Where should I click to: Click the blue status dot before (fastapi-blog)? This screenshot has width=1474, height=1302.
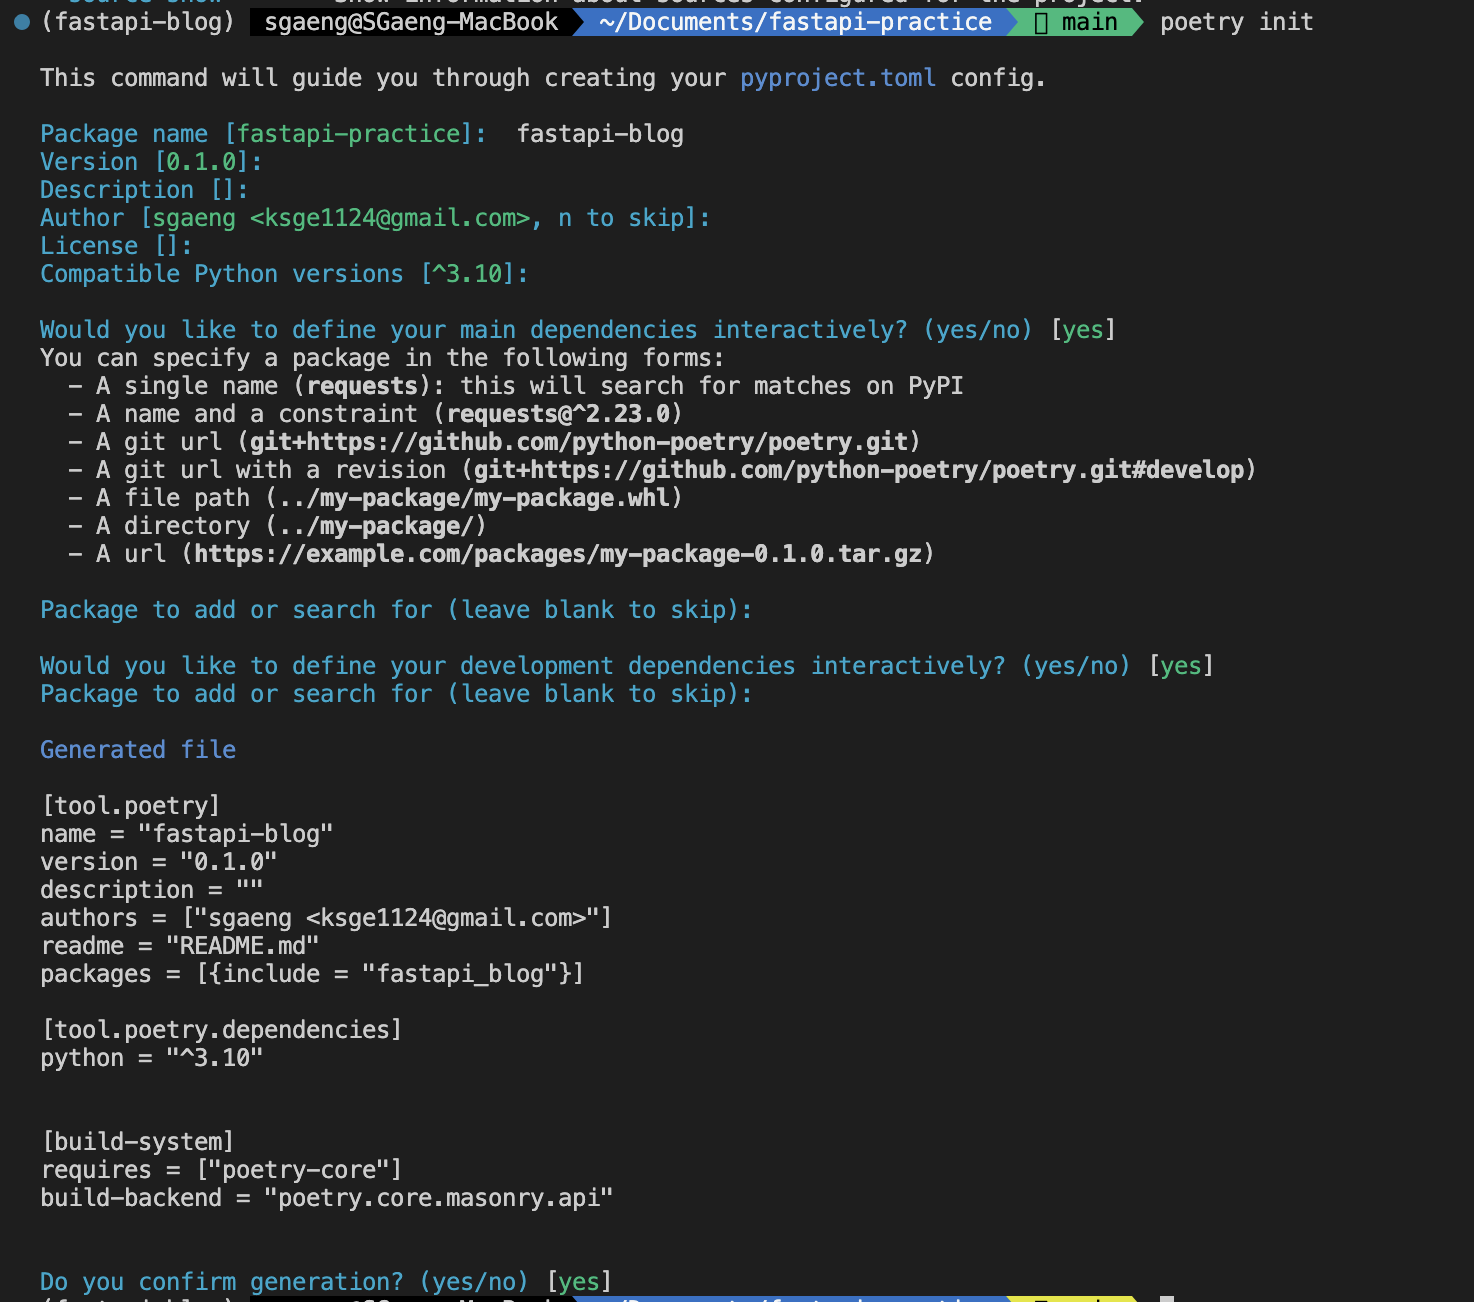coord(22,22)
